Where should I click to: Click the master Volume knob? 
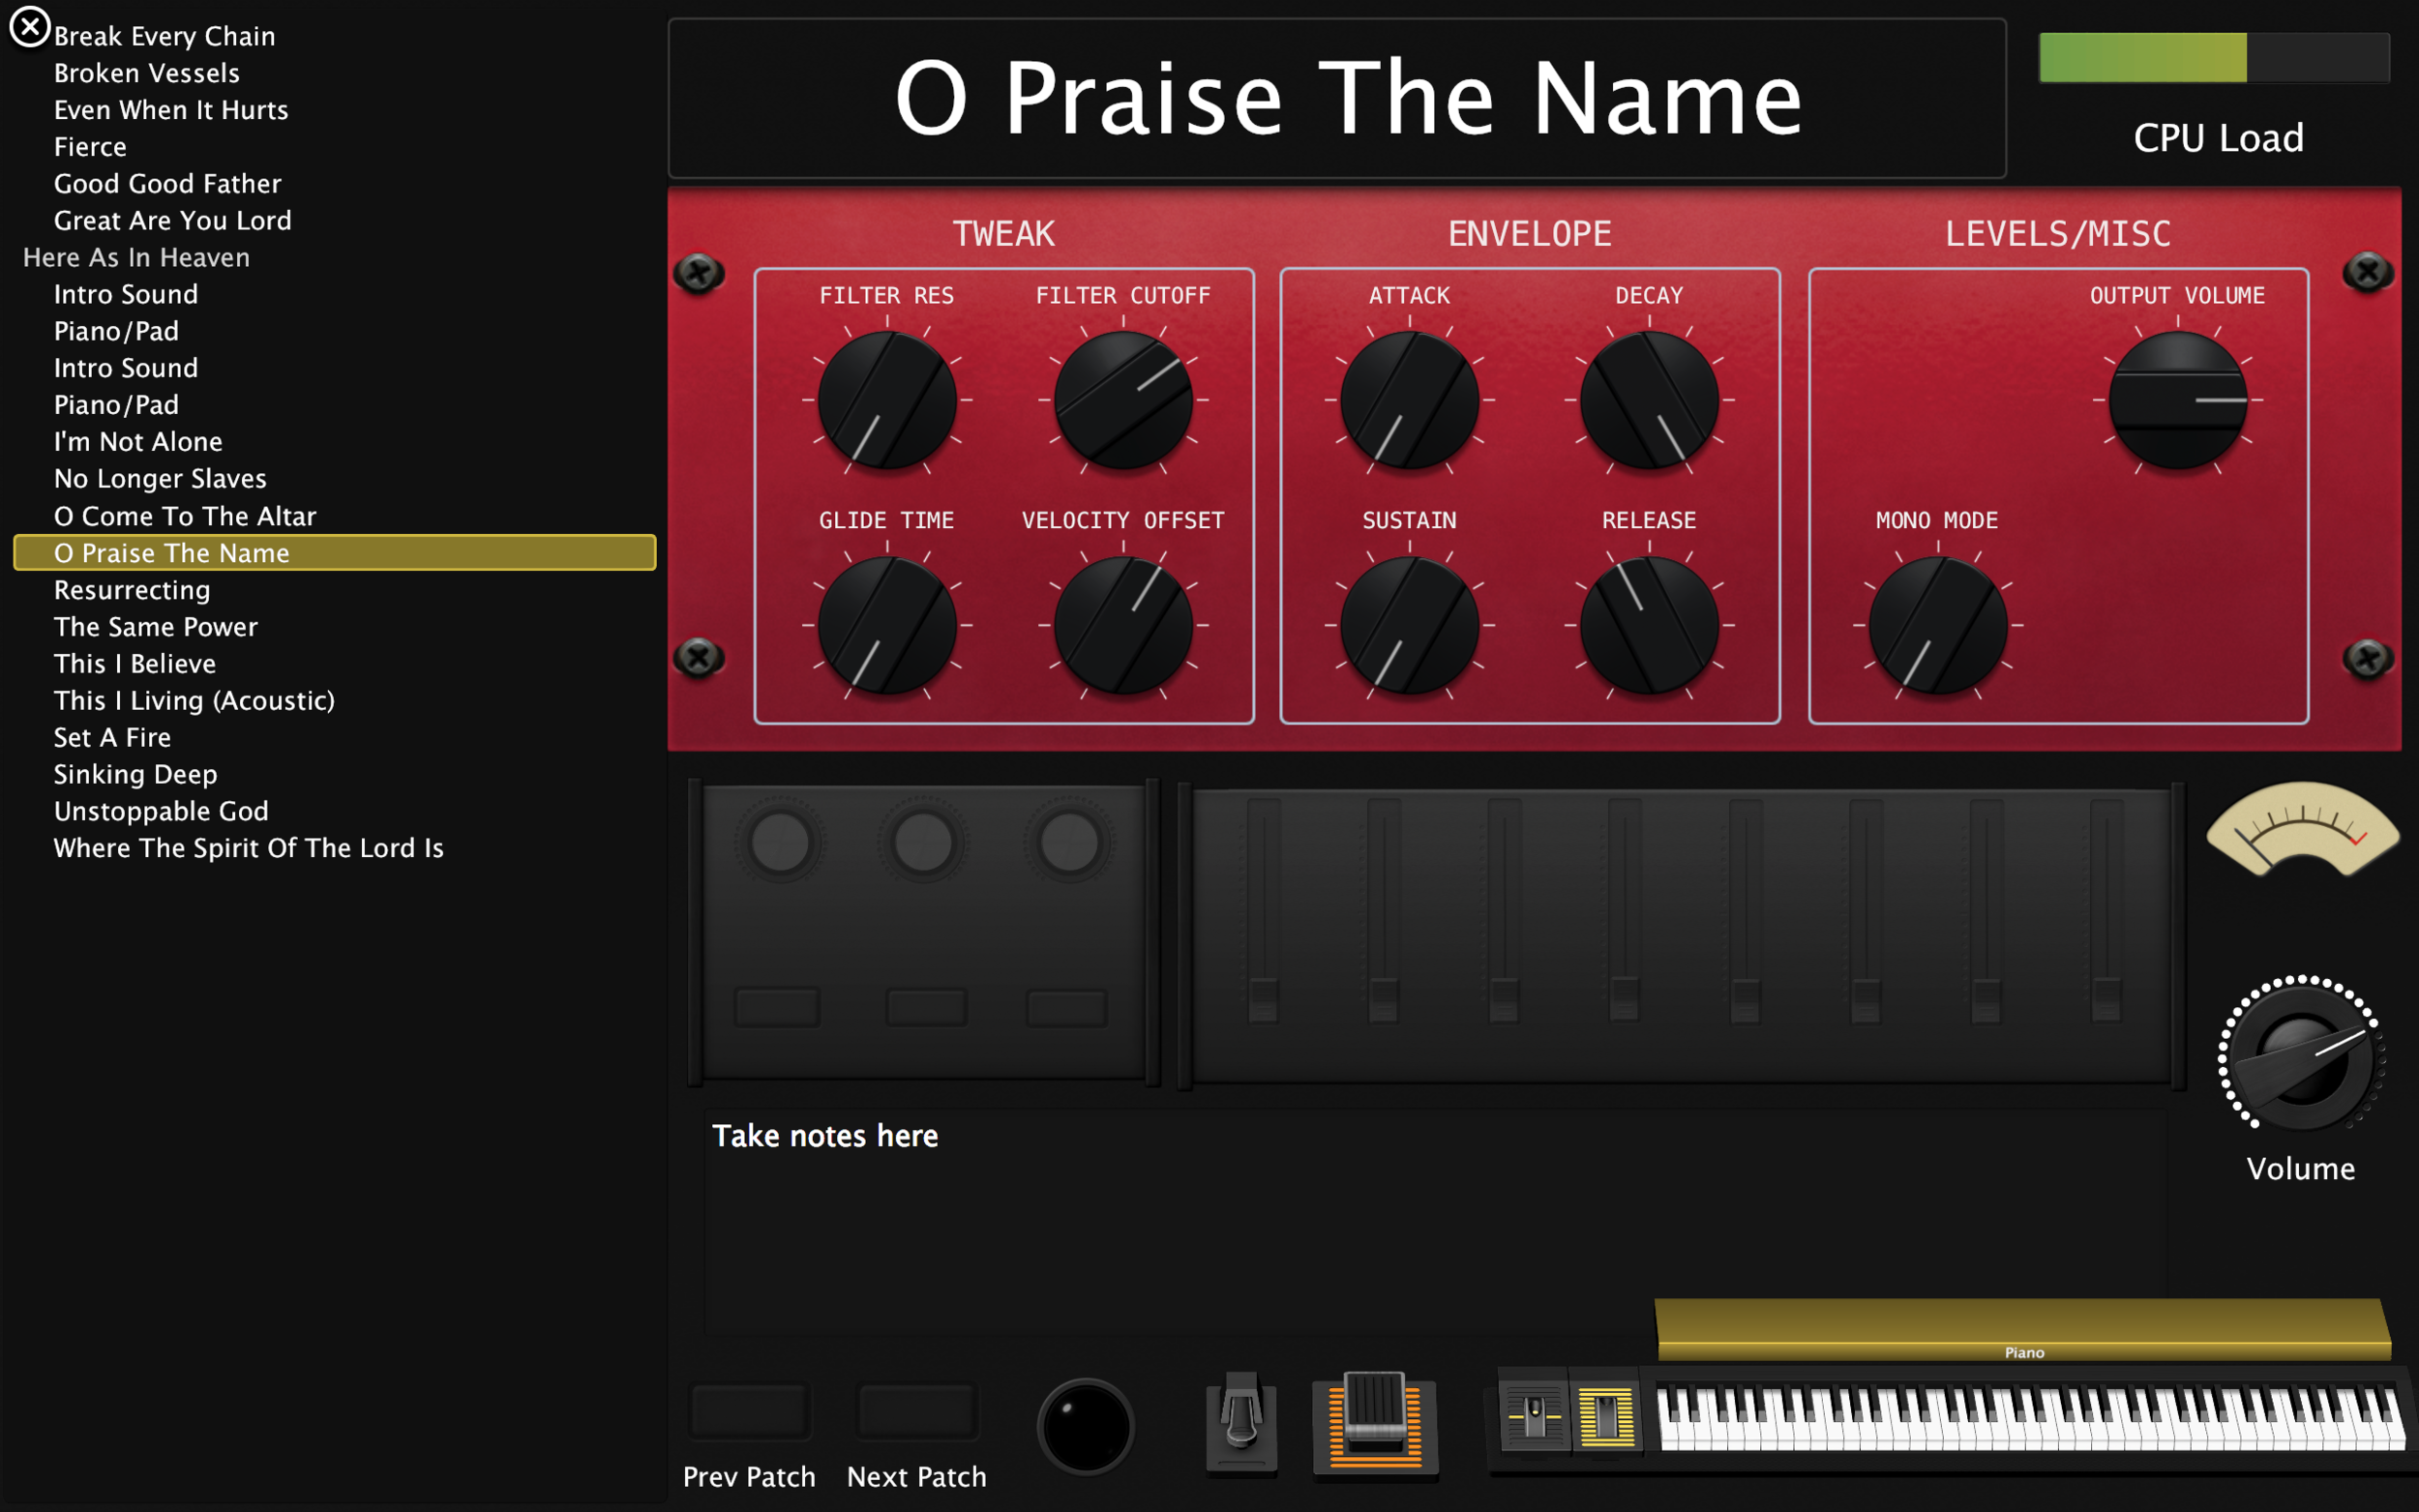pos(2301,1058)
